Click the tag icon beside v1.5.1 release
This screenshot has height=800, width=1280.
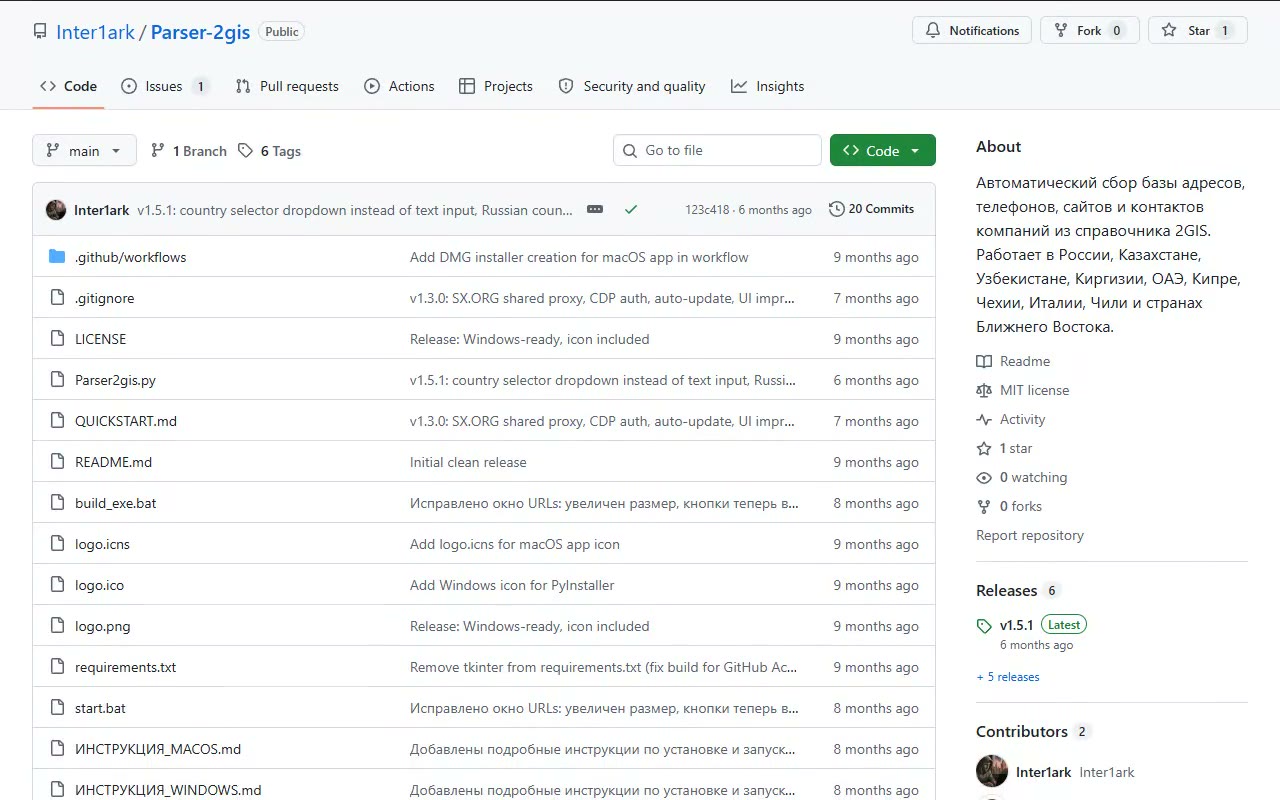pyautogui.click(x=984, y=626)
